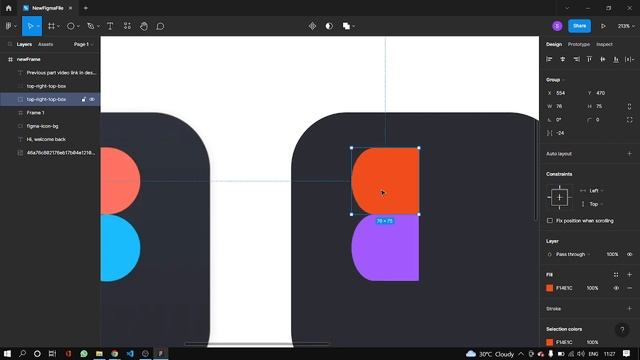The height and width of the screenshot is (360, 640).
Task: Select the Ellipse shape tool
Action: point(71,26)
